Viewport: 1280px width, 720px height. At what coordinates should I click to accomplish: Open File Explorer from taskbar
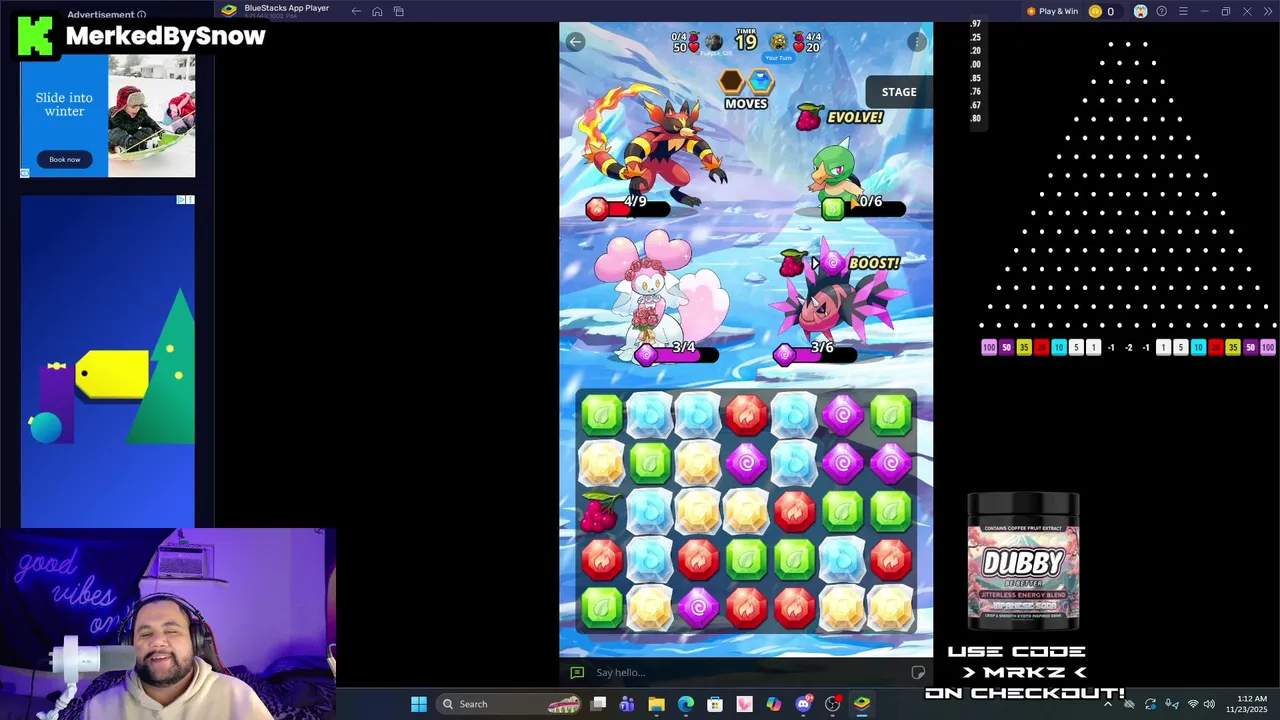pos(656,704)
